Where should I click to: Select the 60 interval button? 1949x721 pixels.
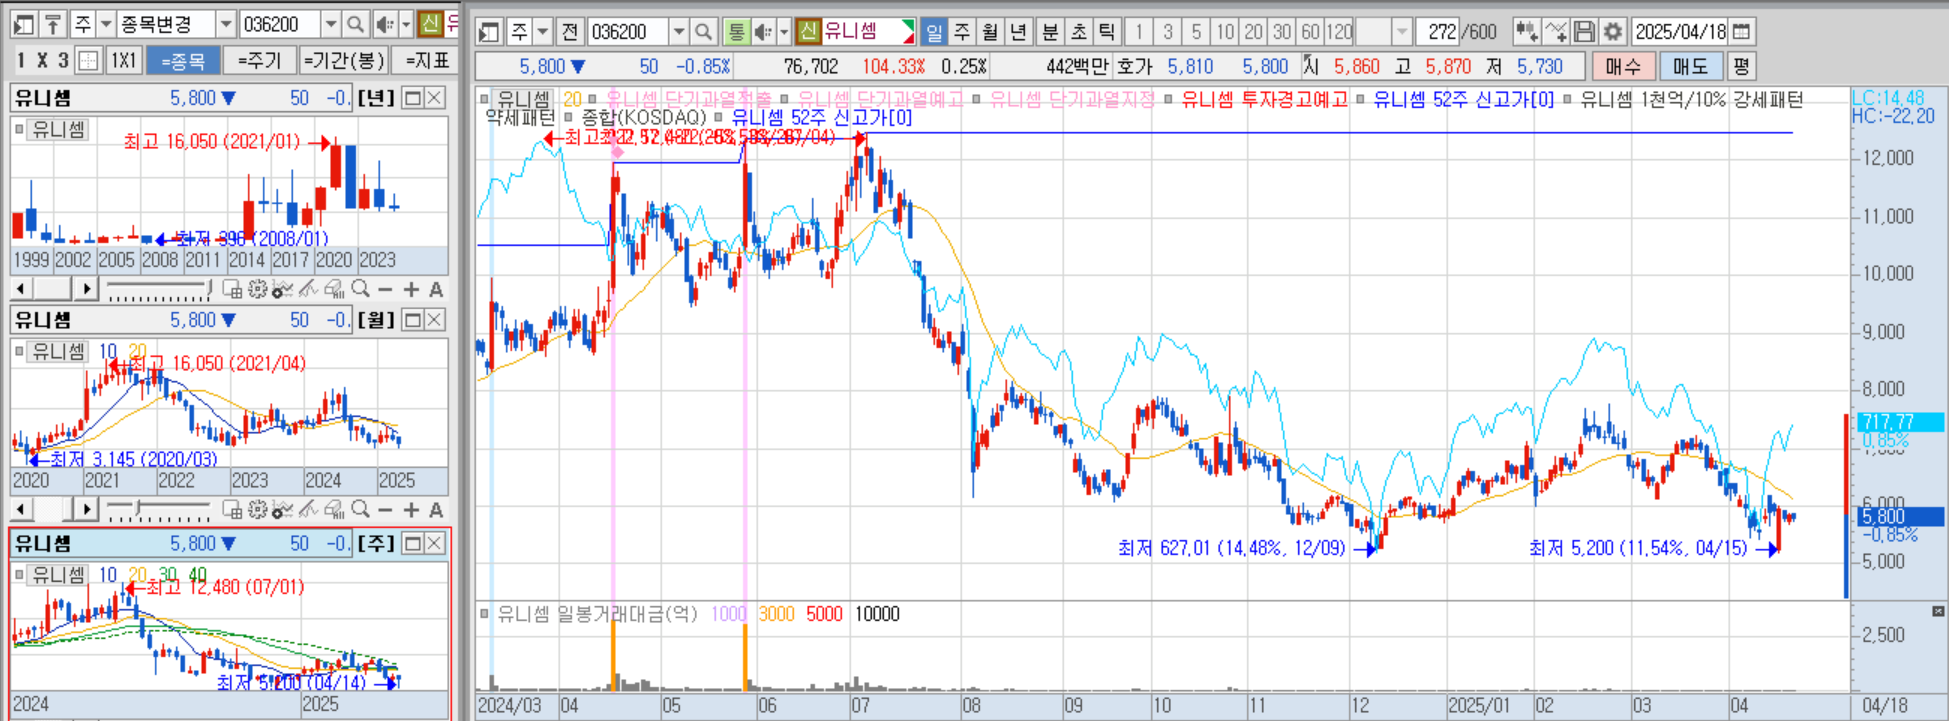tap(1310, 32)
